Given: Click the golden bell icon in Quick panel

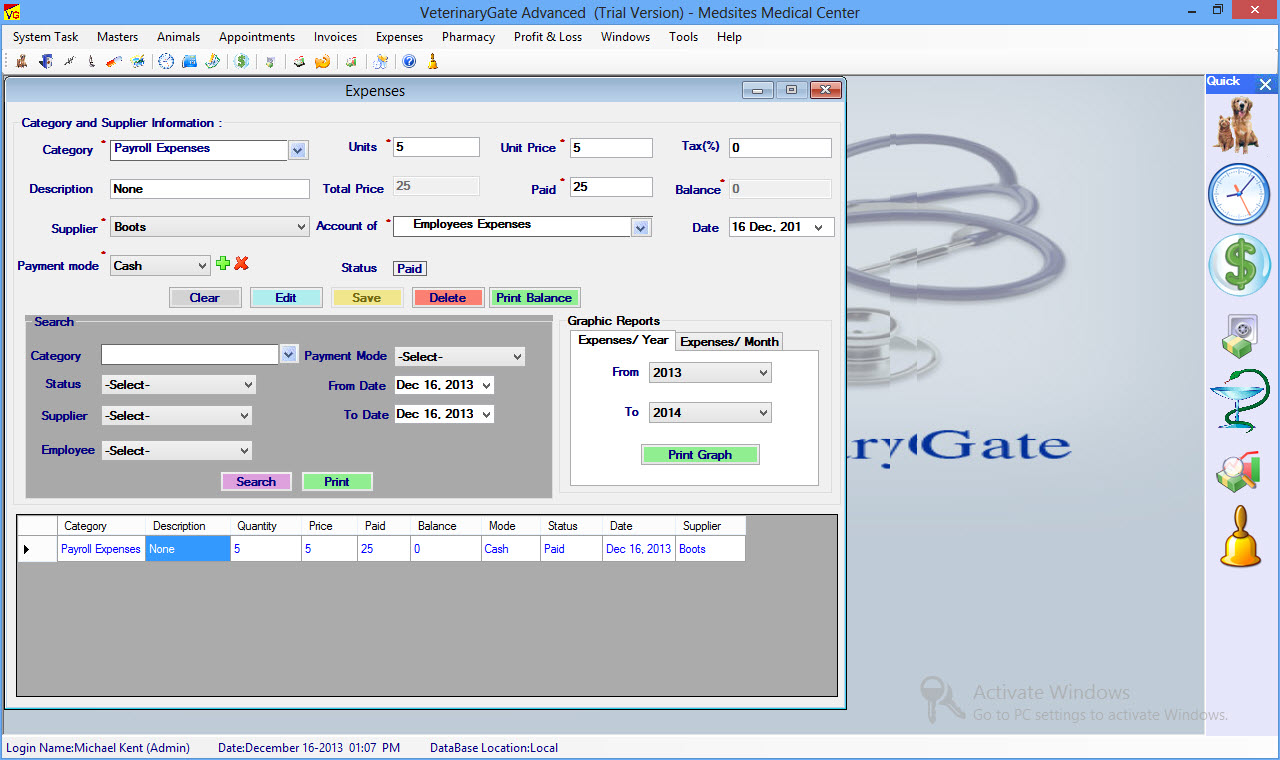Looking at the screenshot, I should 1240,537.
